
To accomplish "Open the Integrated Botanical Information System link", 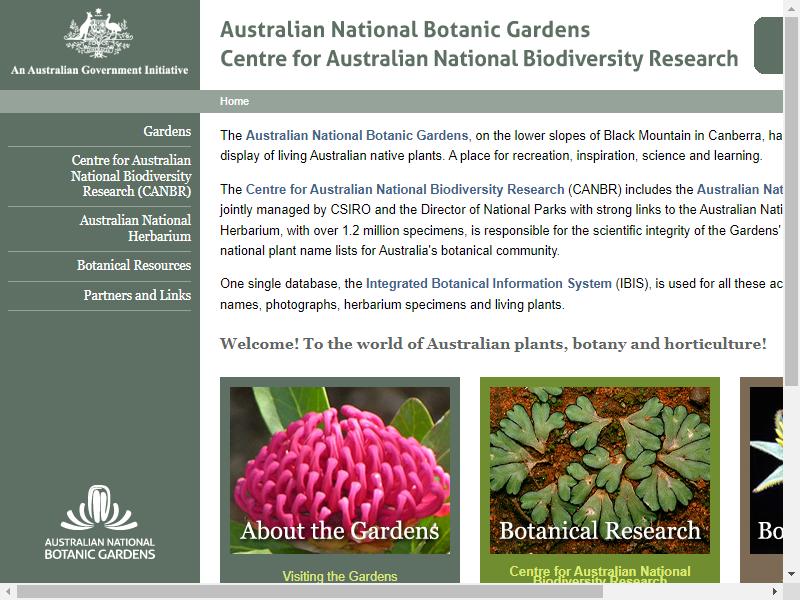I will pyautogui.click(x=488, y=283).
